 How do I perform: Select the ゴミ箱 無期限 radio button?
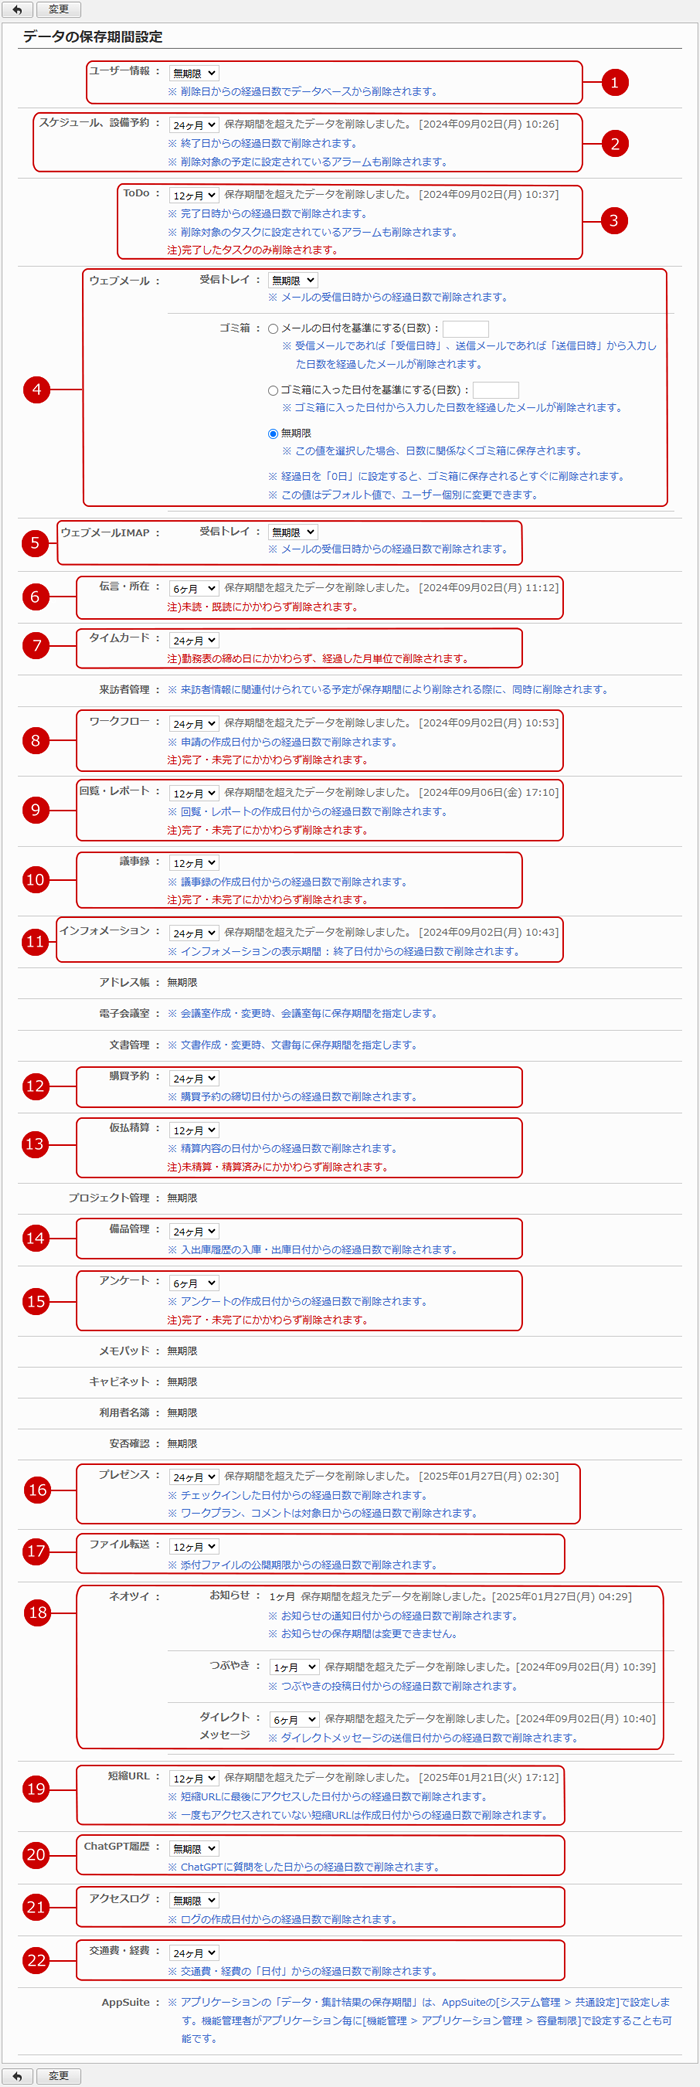click(273, 434)
